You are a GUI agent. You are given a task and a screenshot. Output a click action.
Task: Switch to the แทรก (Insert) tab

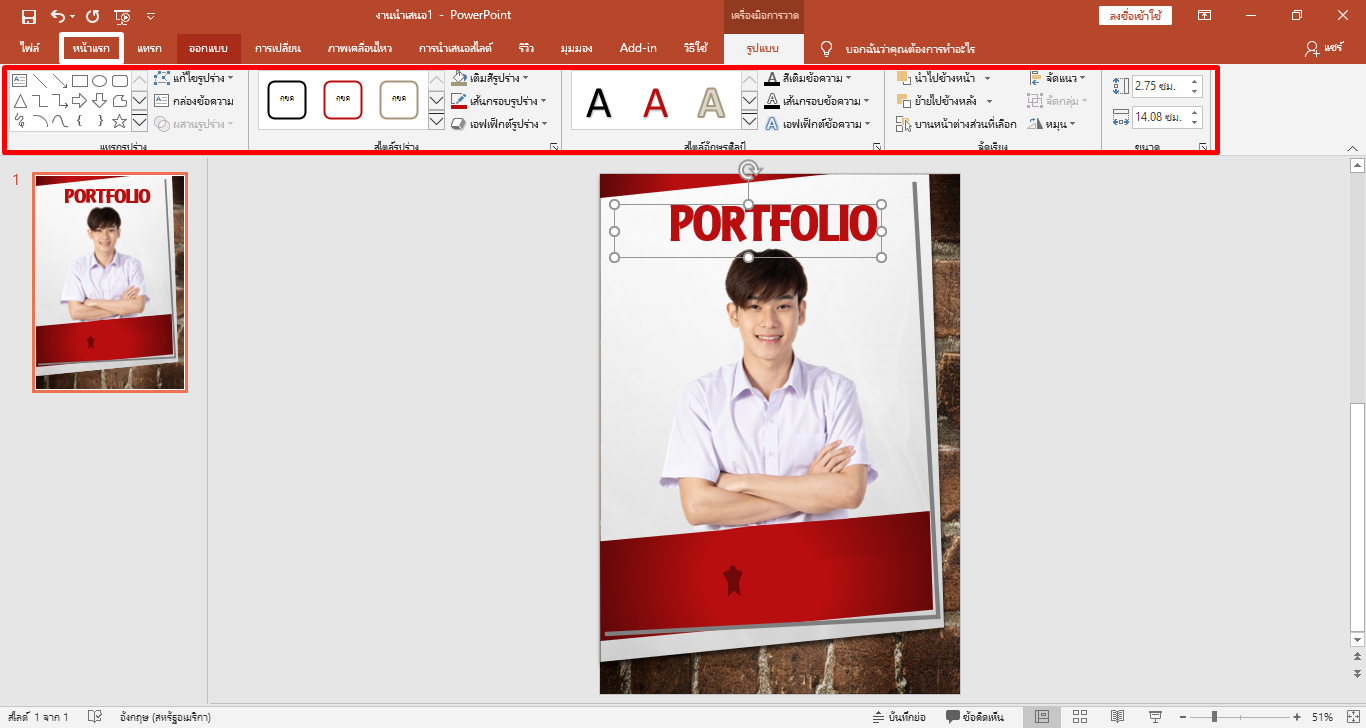click(x=149, y=48)
